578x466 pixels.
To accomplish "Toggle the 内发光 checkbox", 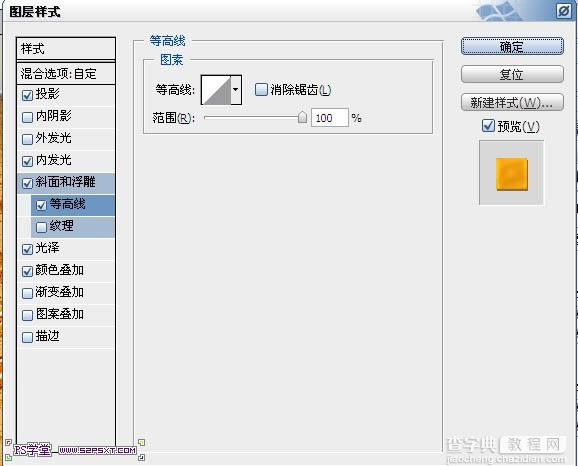I will click(27, 161).
